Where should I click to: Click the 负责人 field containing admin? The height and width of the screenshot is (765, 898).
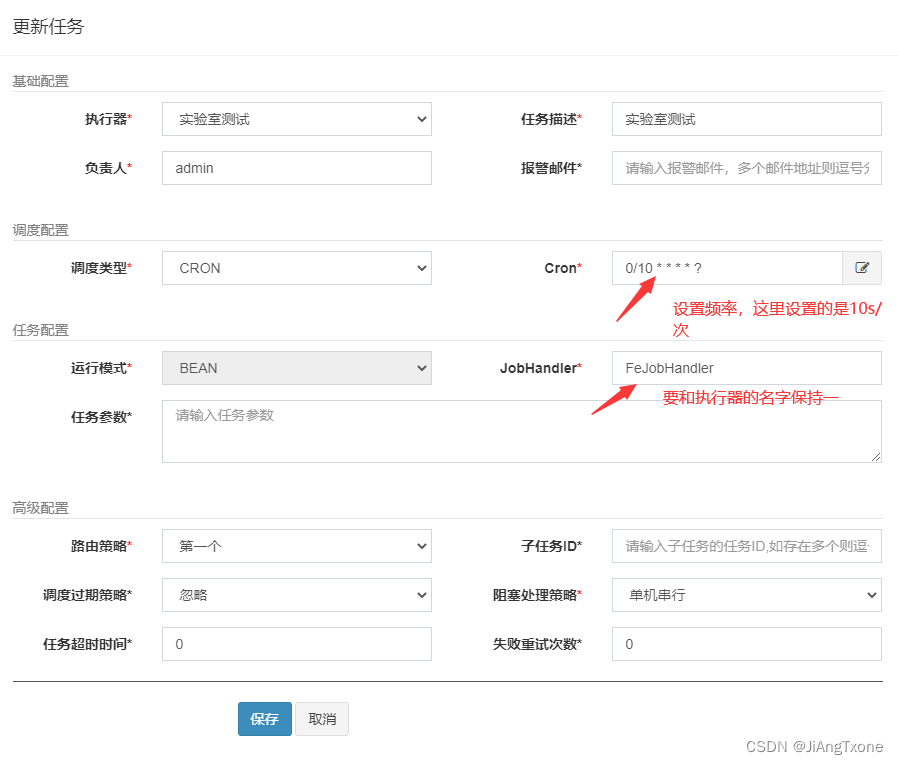(x=297, y=168)
